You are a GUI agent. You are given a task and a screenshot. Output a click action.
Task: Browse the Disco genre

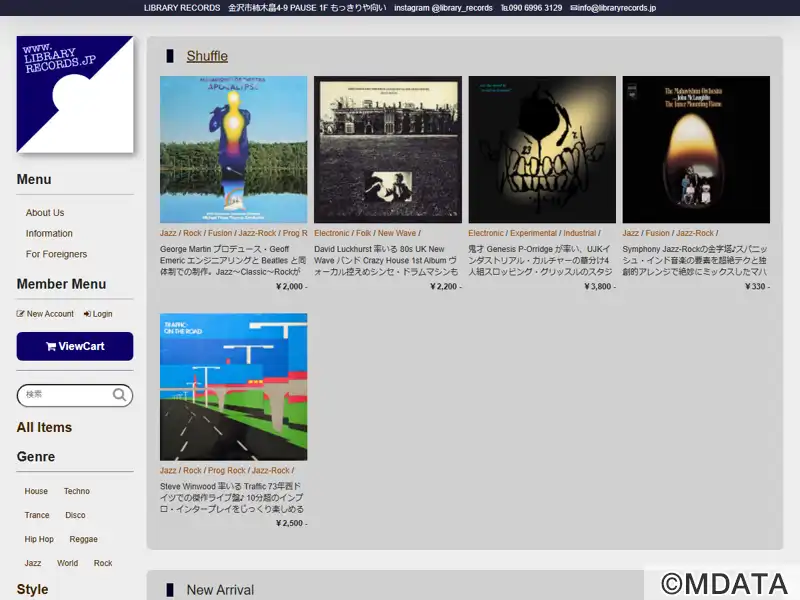pos(75,515)
